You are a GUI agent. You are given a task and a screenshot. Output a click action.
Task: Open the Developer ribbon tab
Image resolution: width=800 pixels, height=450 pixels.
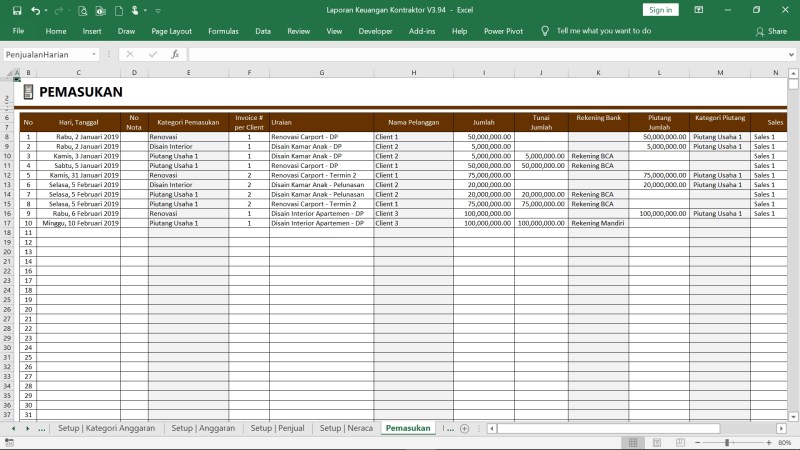375,31
